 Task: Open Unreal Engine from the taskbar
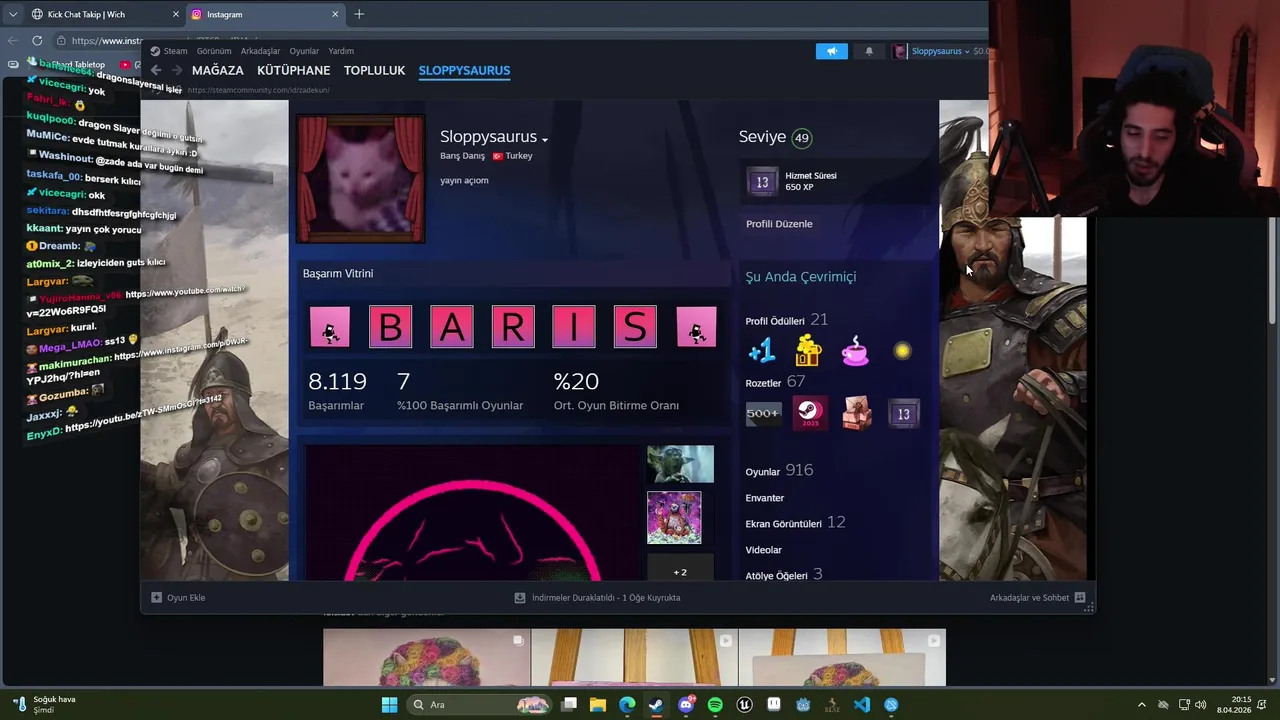[745, 705]
